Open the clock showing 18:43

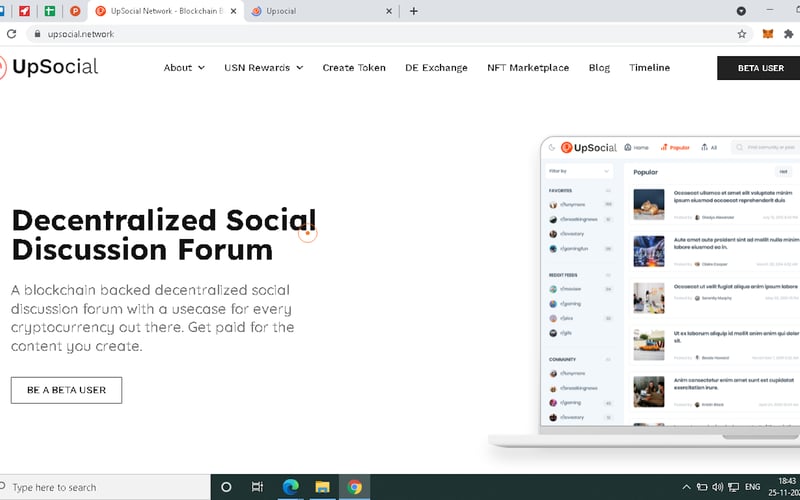pos(783,487)
